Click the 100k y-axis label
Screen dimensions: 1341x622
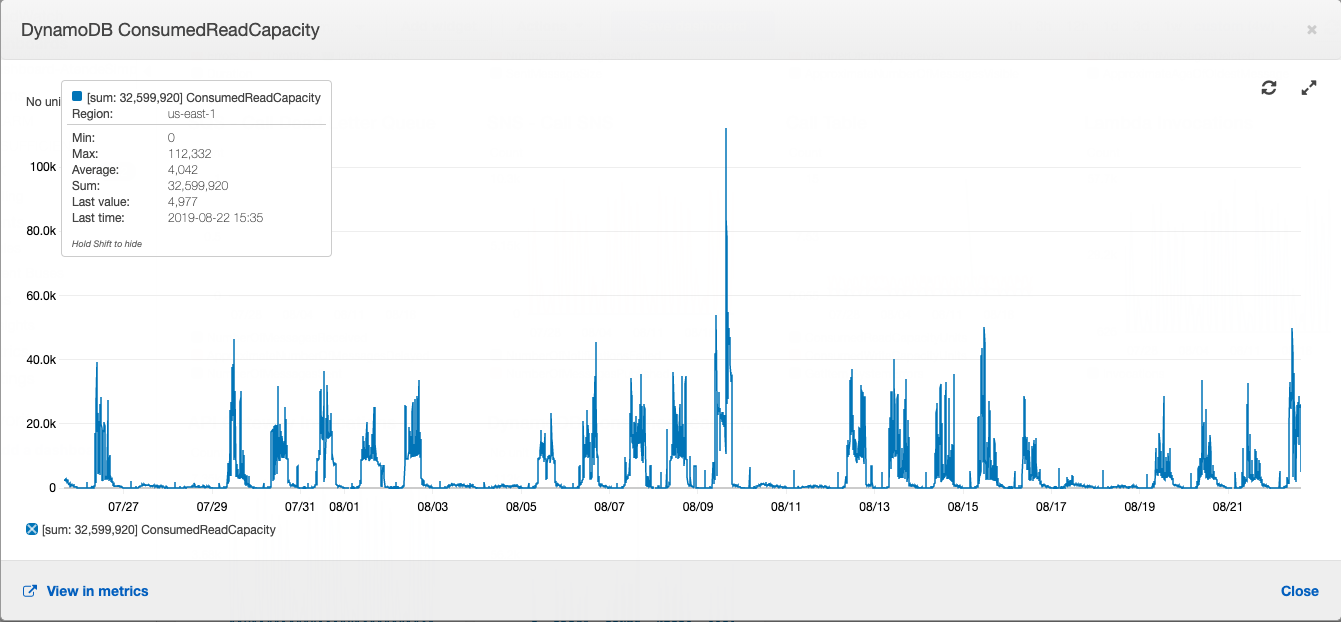(x=42, y=166)
